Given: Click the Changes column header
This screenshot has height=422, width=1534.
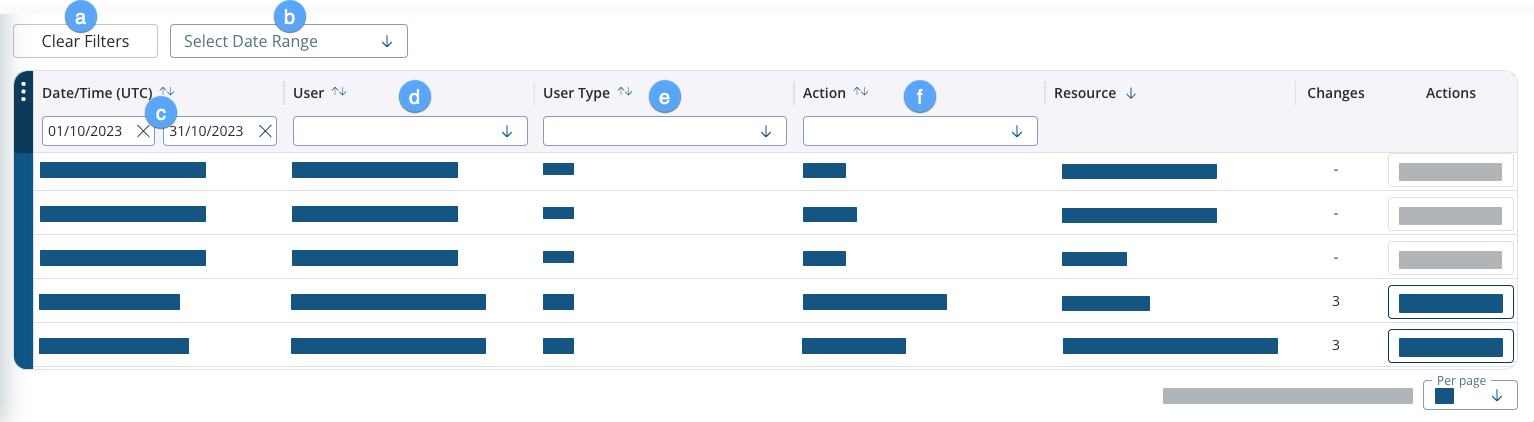Looking at the screenshot, I should (x=1336, y=93).
